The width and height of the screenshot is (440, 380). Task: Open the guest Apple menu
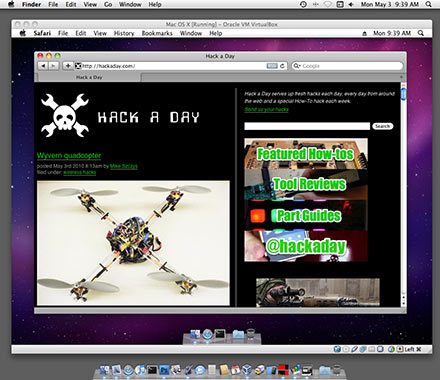(23, 33)
